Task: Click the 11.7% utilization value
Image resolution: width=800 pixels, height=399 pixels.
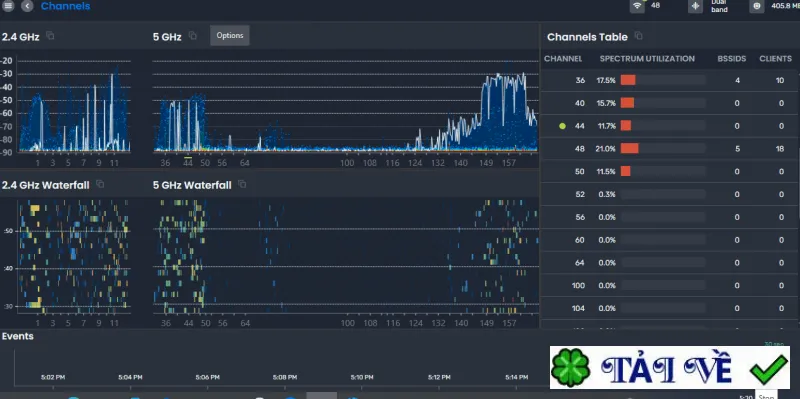Action: pos(607,126)
